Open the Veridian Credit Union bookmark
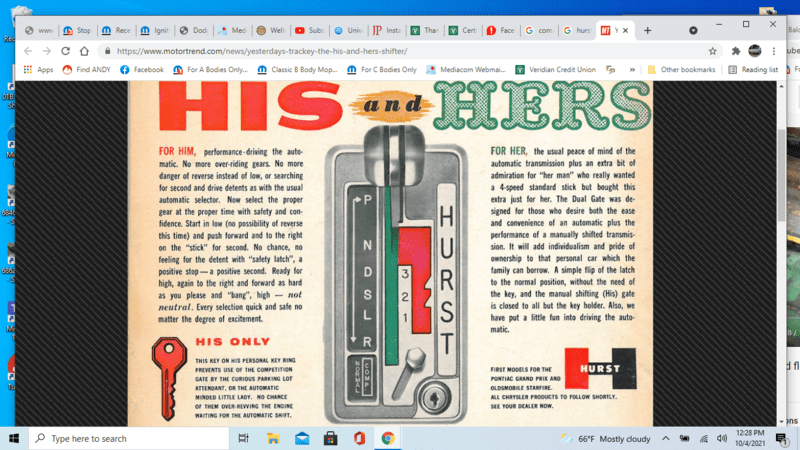The image size is (800, 450). (x=556, y=69)
